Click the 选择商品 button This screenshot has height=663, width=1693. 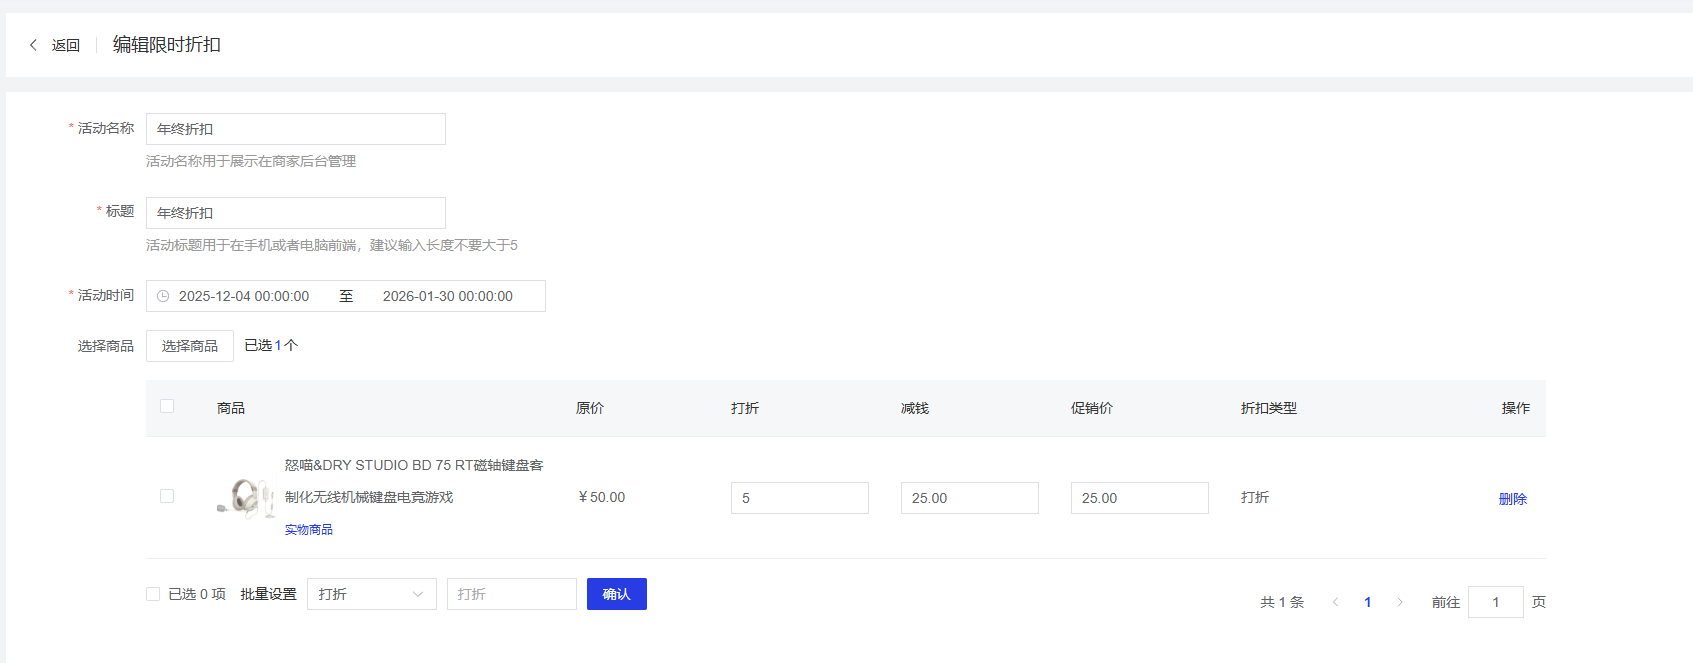point(190,346)
